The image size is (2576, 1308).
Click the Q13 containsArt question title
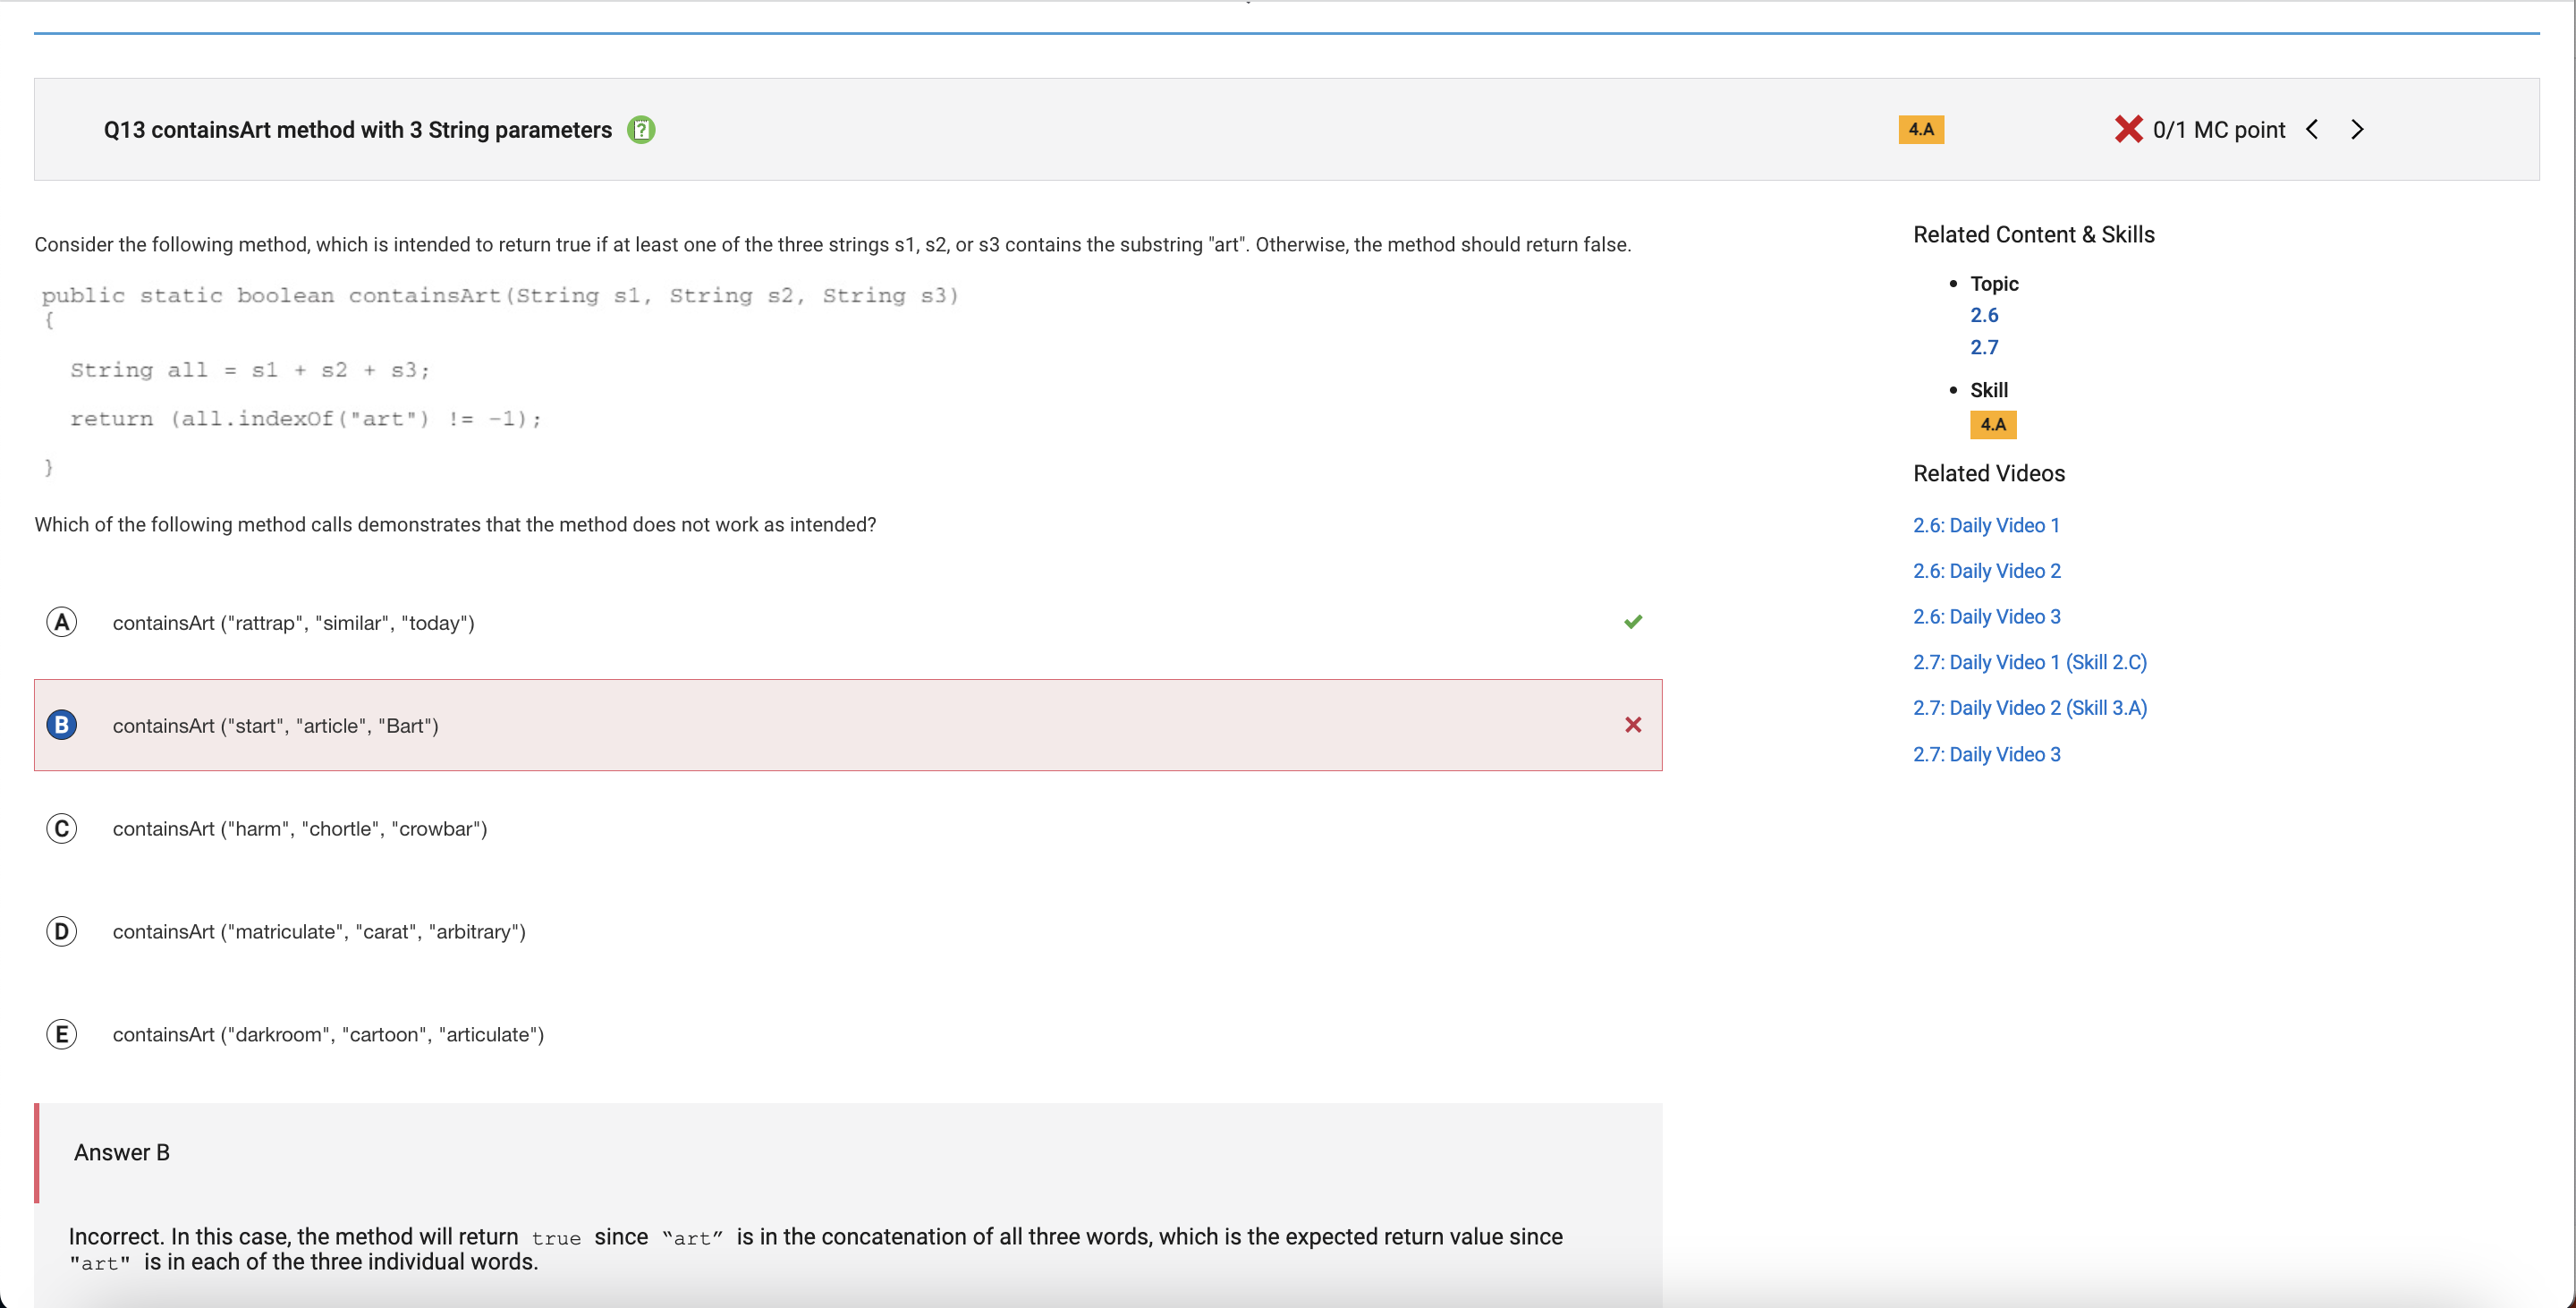(x=357, y=130)
